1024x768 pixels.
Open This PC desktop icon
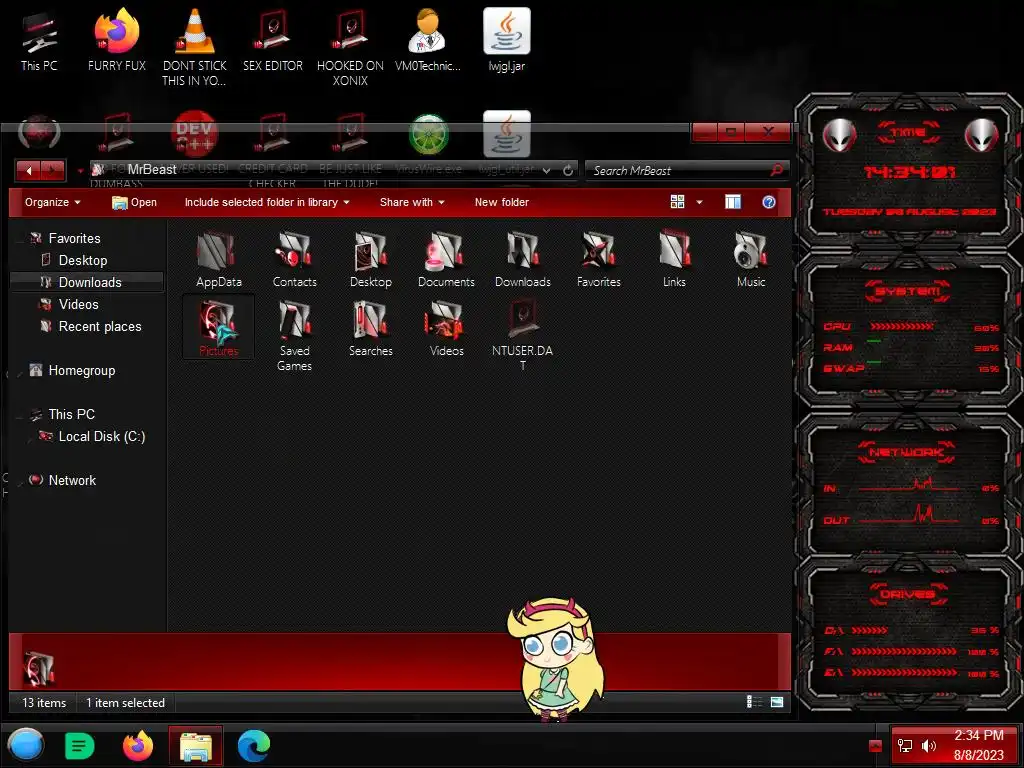pos(39,42)
